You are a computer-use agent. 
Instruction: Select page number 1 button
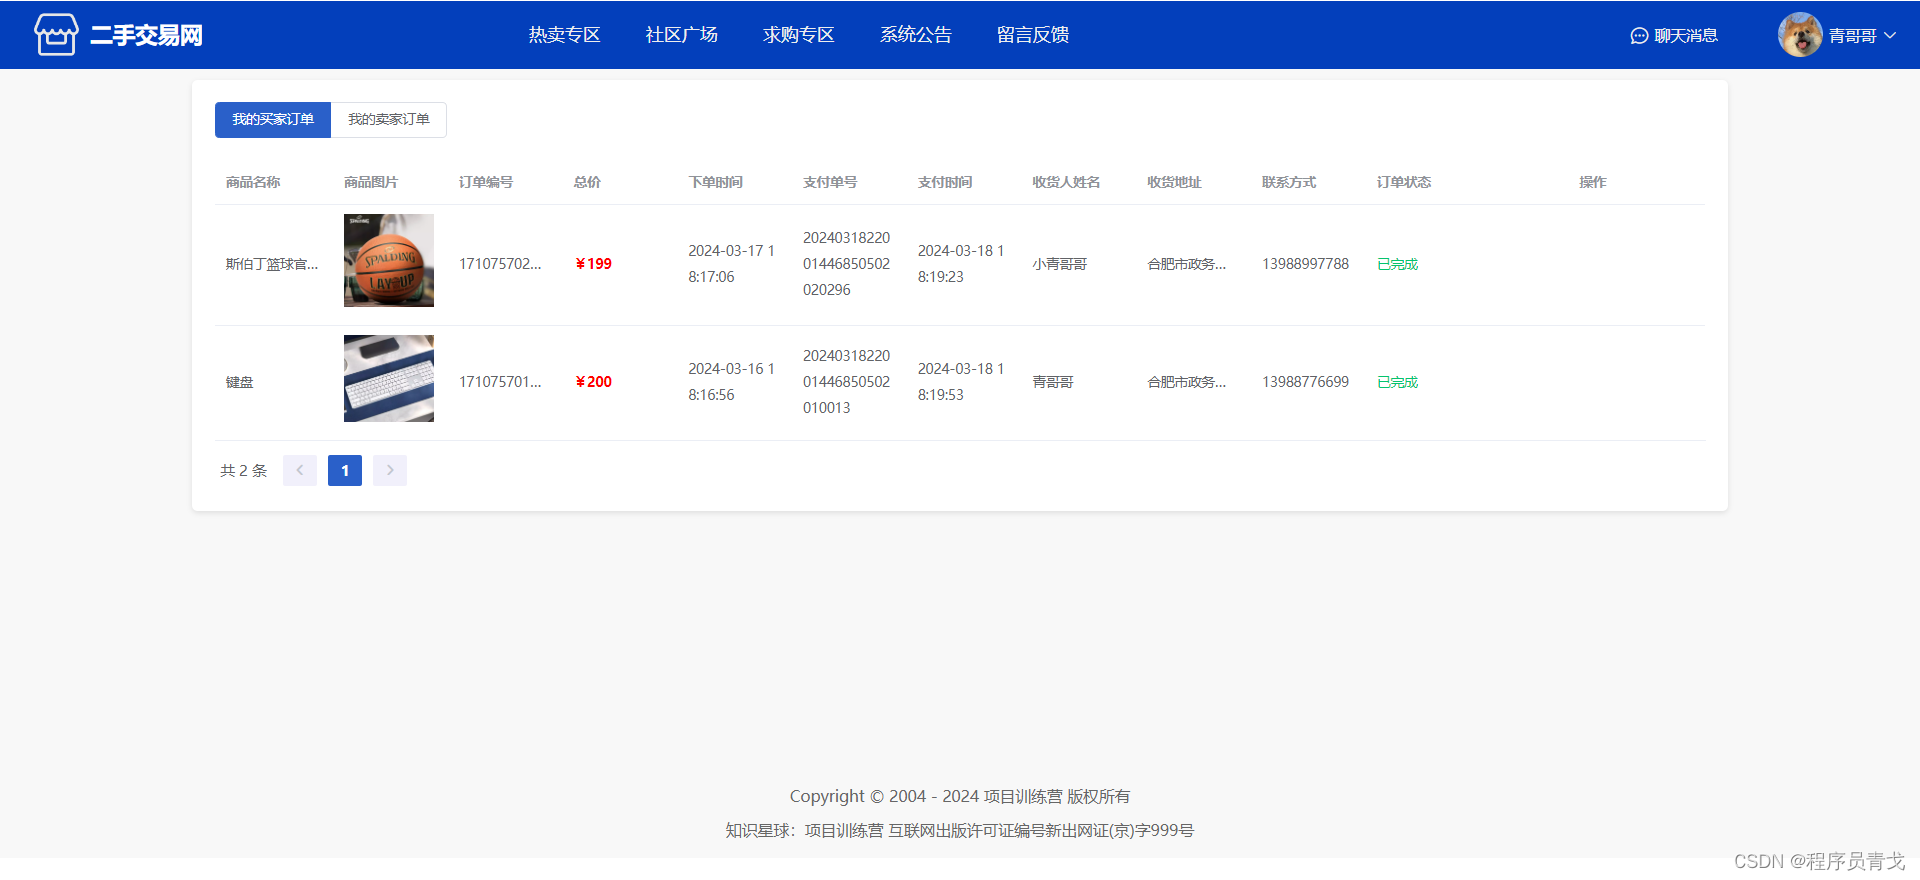tap(345, 470)
